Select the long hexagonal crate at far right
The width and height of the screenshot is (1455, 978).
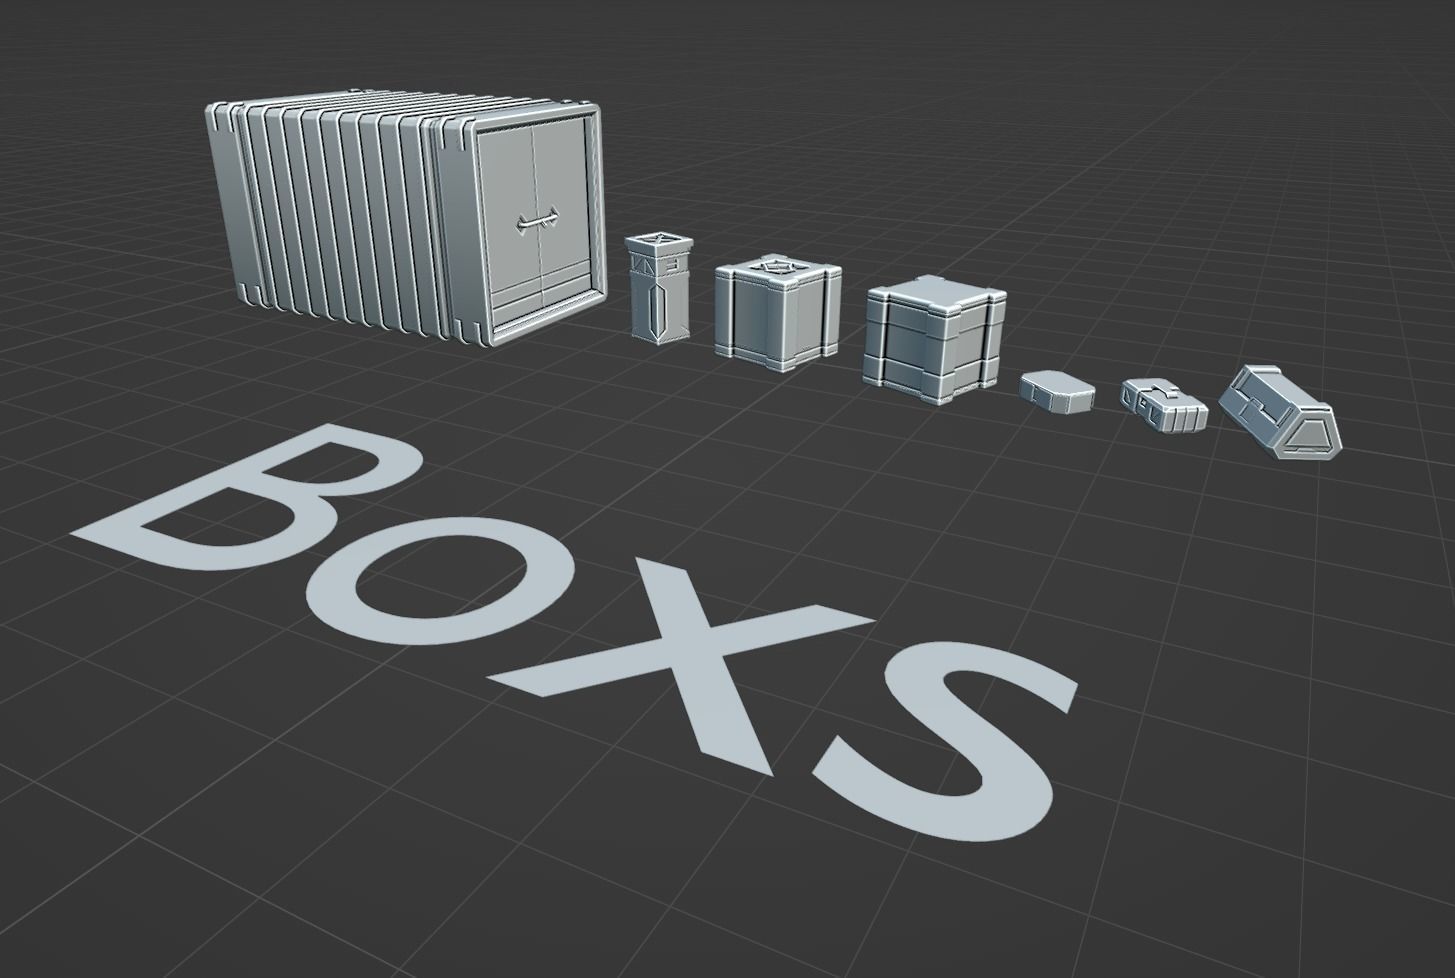pos(1280,412)
